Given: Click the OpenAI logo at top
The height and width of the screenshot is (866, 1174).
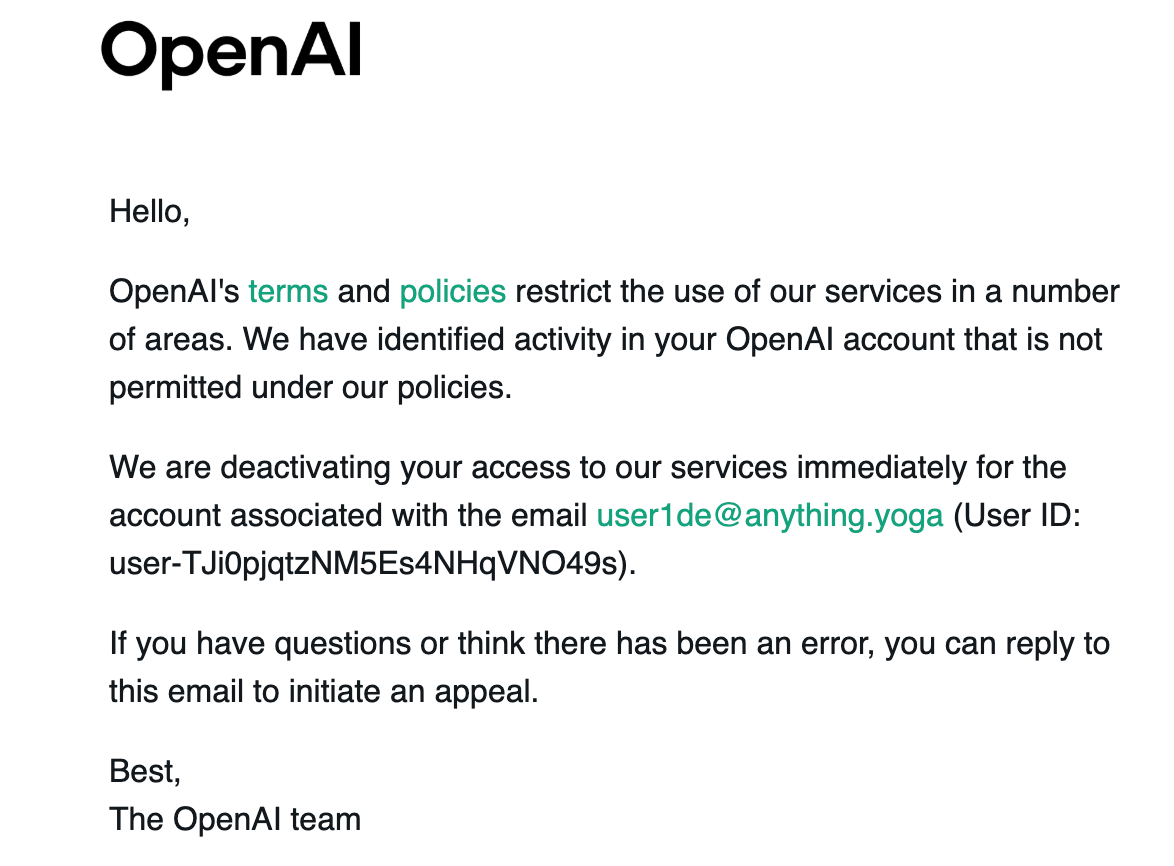Looking at the screenshot, I should [x=231, y=54].
